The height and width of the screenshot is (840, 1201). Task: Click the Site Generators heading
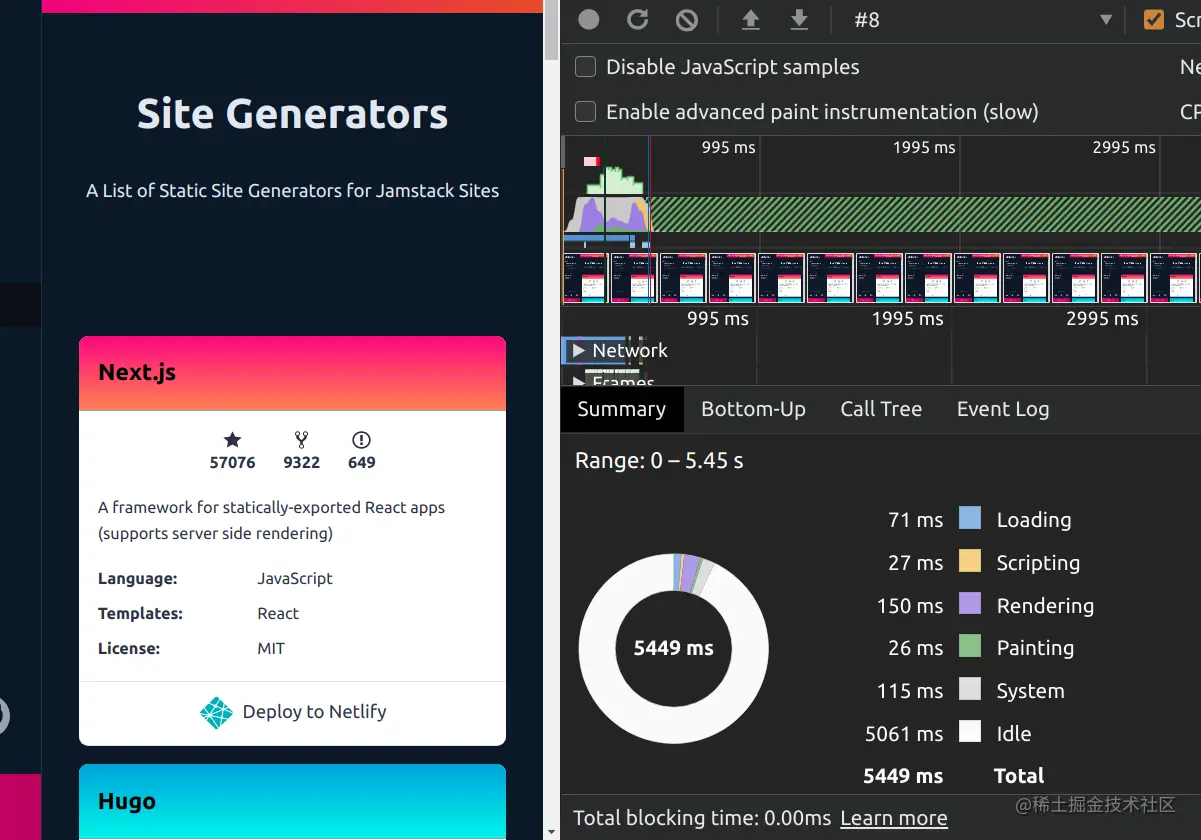292,114
